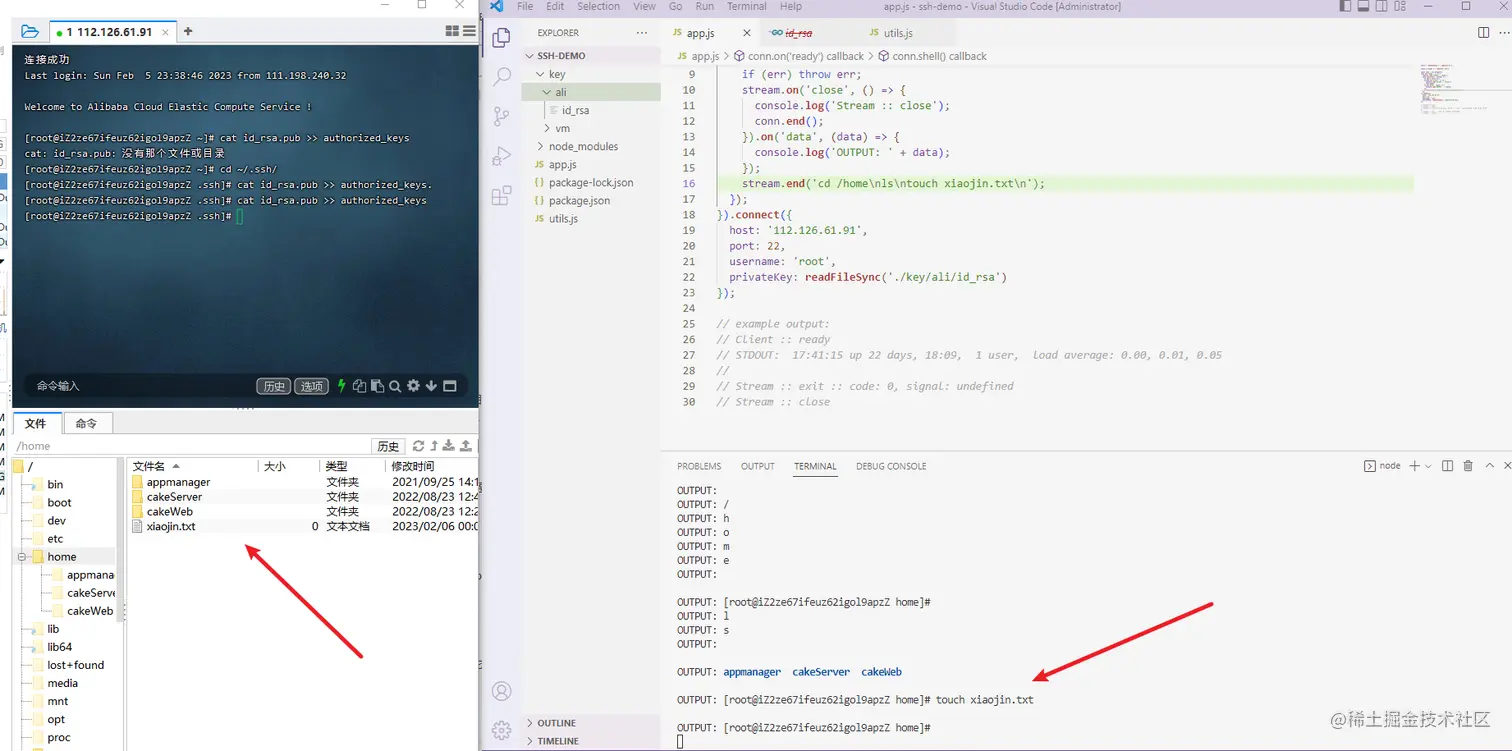Click the 选项 button in command input bar
This screenshot has height=751, width=1512.
click(312, 386)
